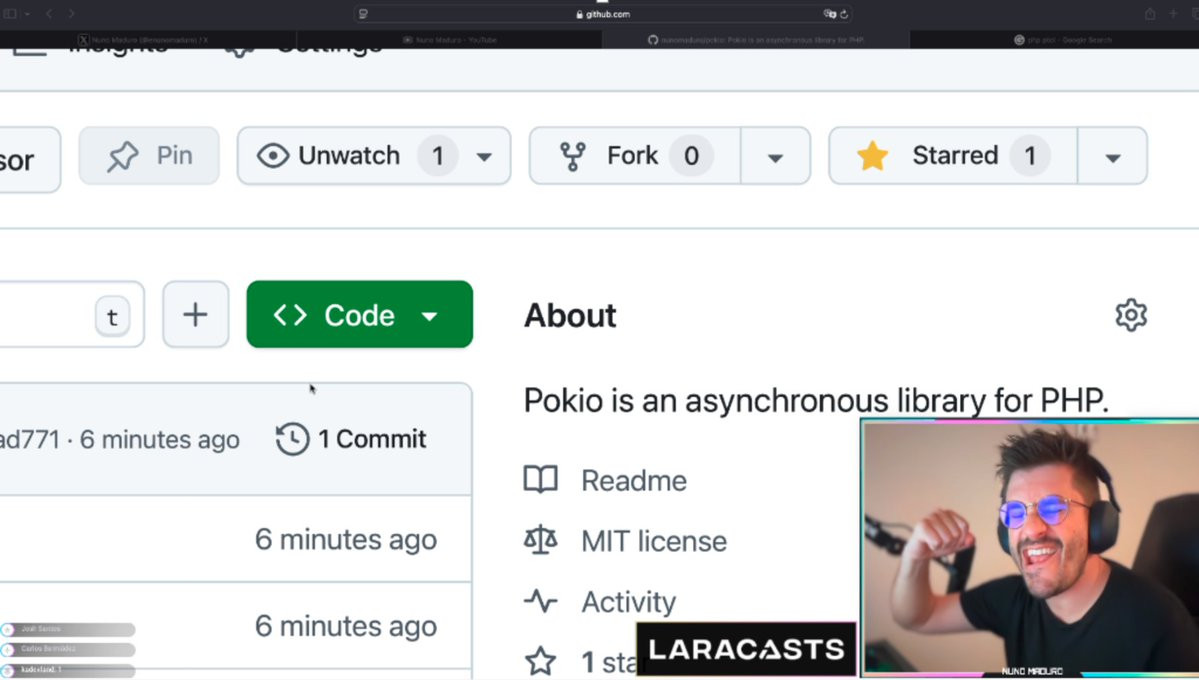Screen dimensions: 1199x680
Task: Open the 1 Commit history link
Action: 351,439
